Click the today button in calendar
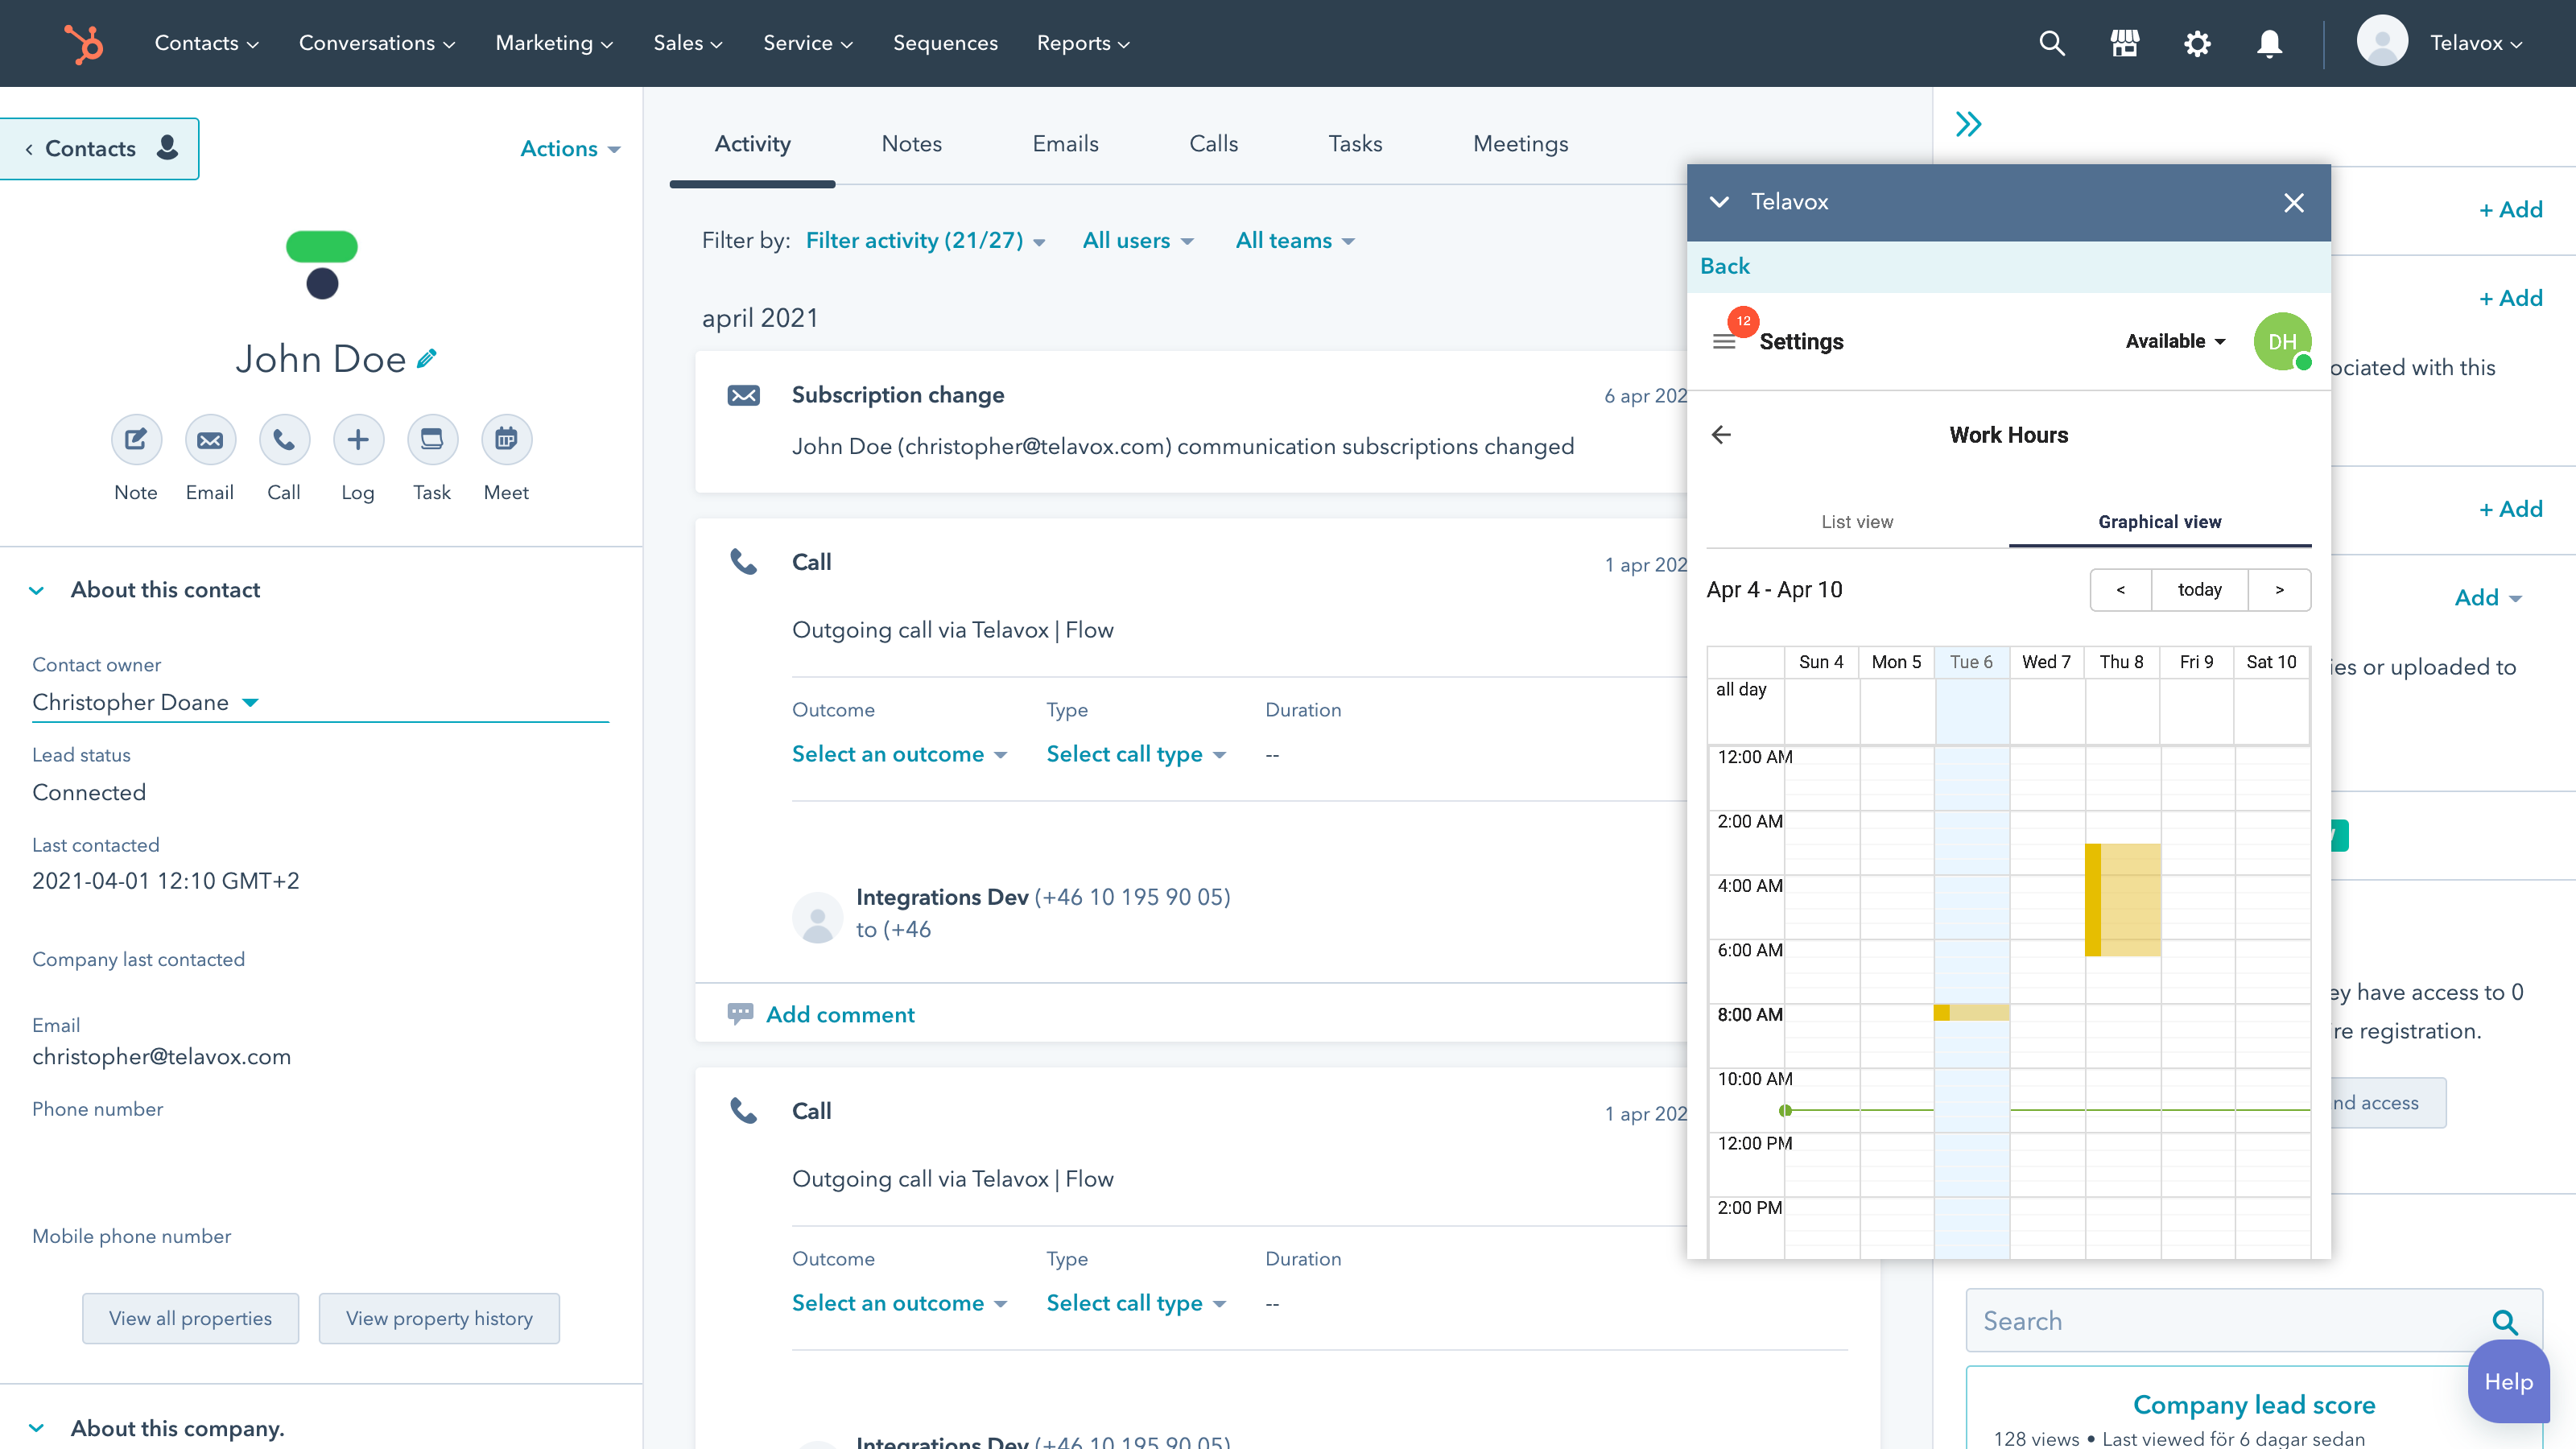 pyautogui.click(x=2199, y=590)
